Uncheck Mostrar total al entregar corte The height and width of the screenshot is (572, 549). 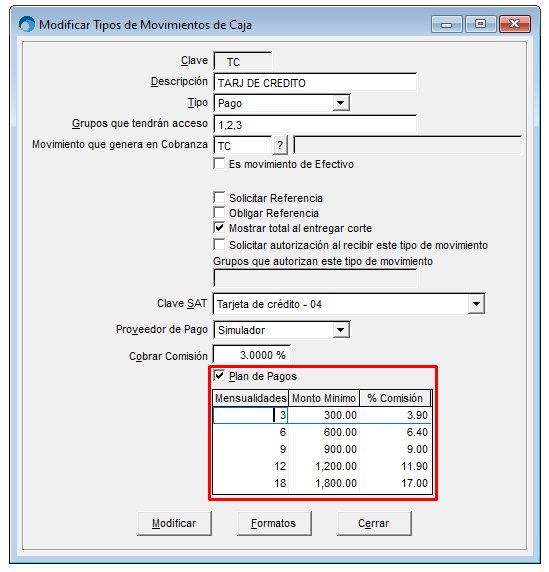click(219, 228)
